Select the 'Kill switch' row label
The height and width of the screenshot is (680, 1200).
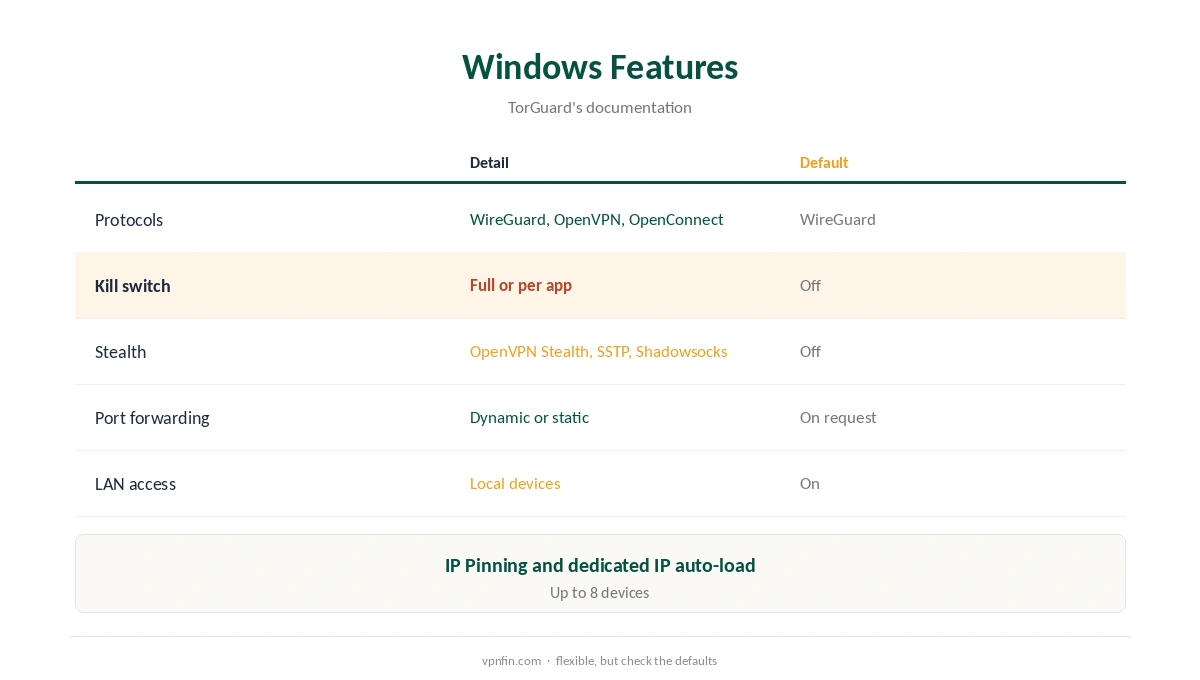[133, 286]
